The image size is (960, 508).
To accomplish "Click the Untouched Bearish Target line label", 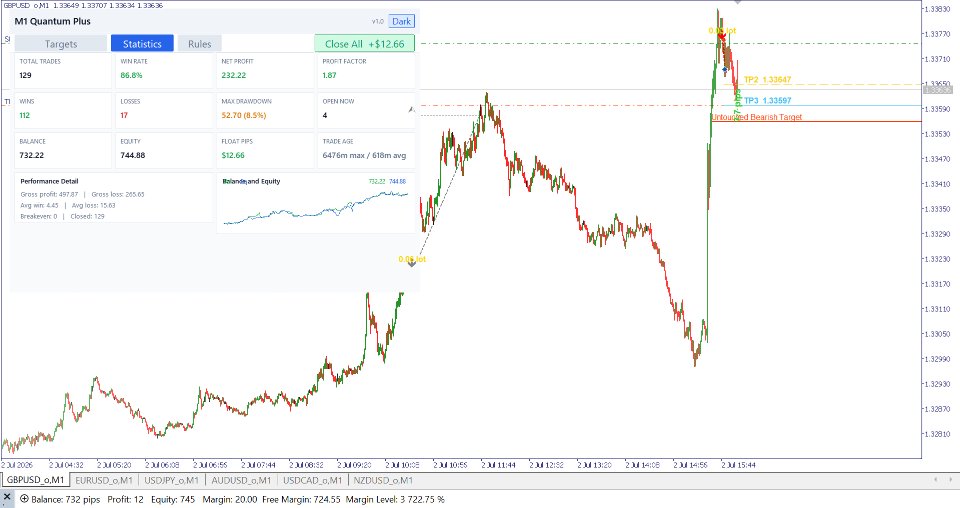I will pos(757,117).
